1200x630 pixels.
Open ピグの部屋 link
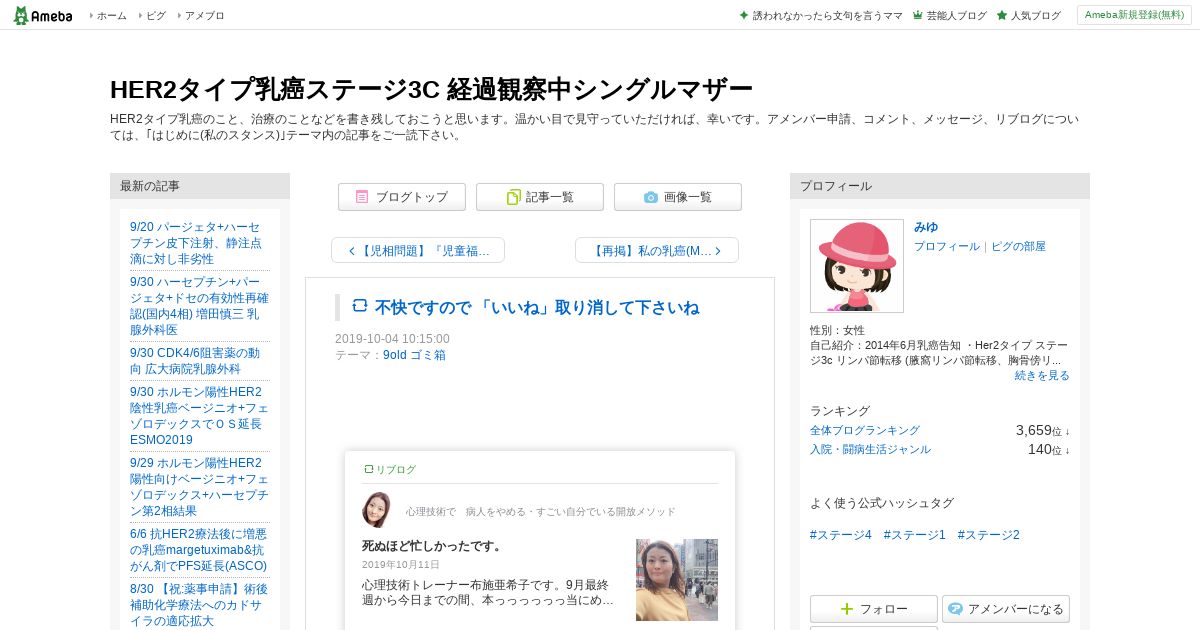1018,246
